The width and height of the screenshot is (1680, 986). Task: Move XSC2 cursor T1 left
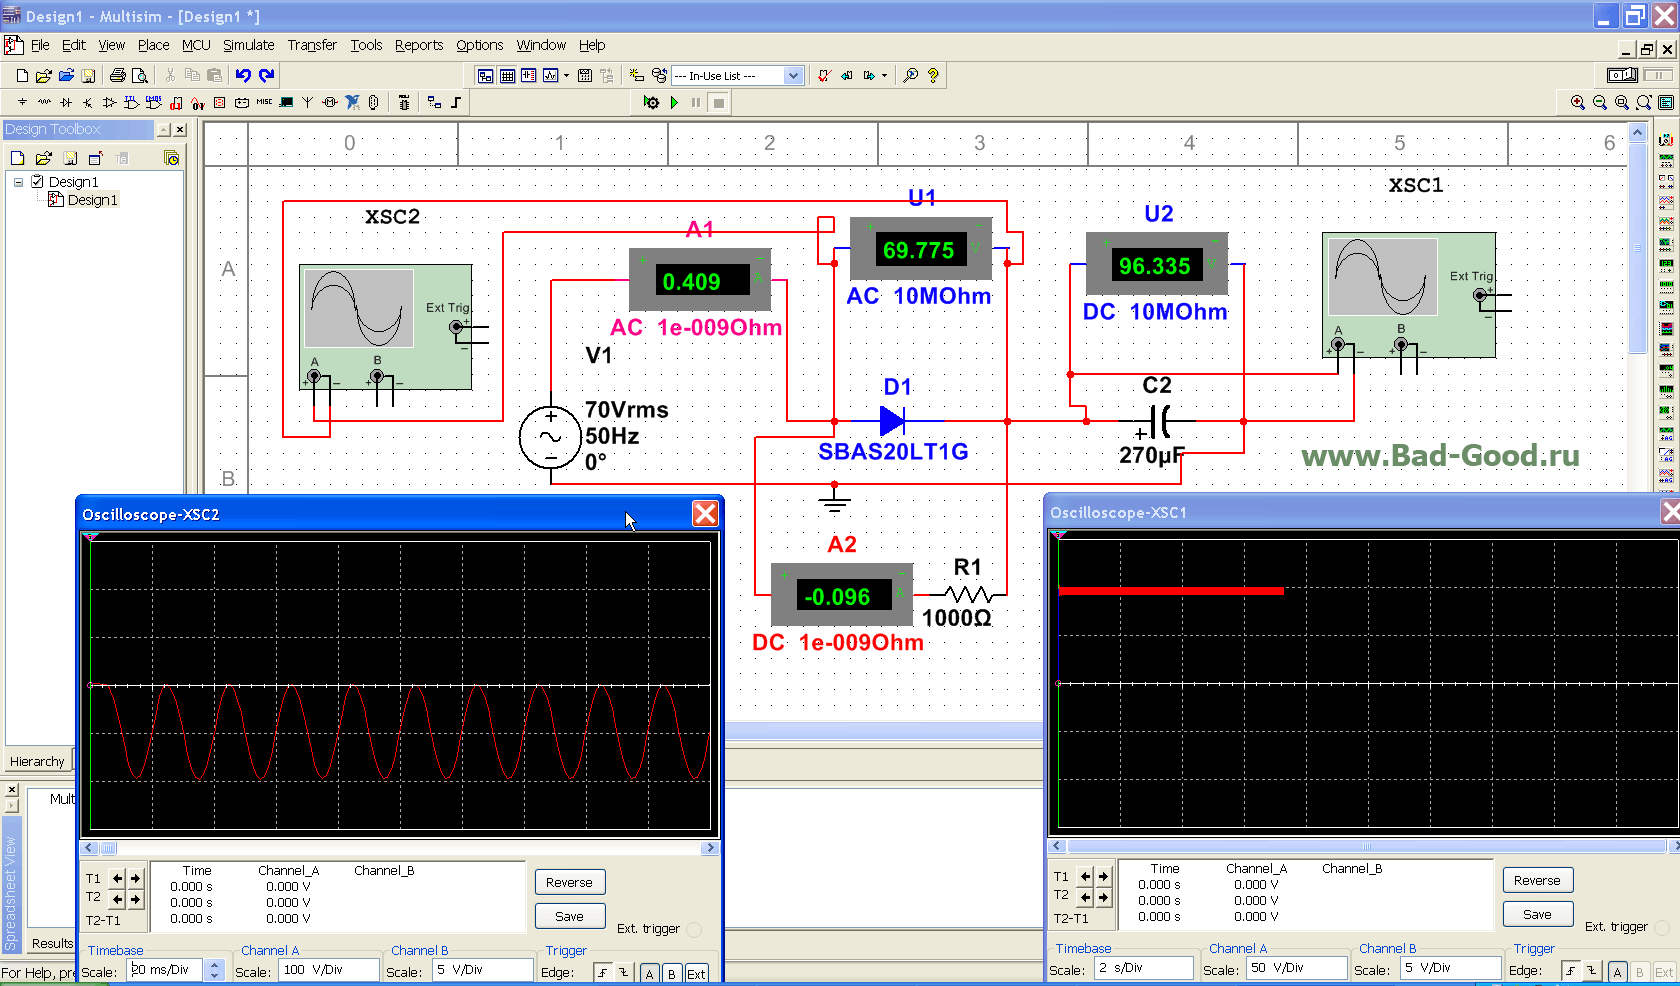pos(117,878)
